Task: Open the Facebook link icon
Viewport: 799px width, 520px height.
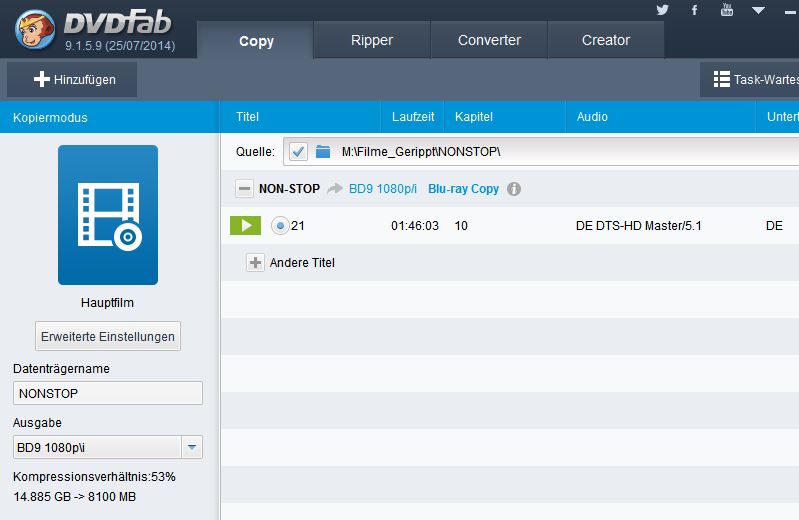Action: (x=695, y=10)
